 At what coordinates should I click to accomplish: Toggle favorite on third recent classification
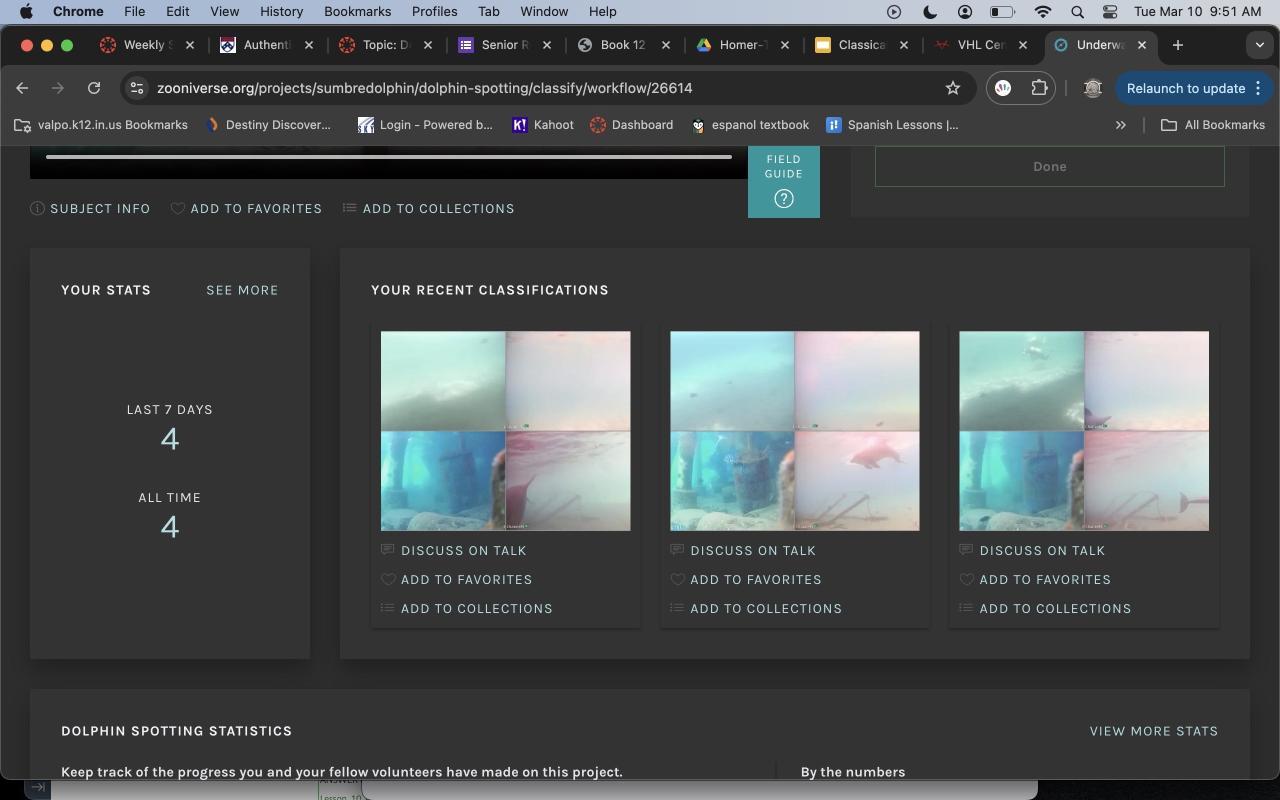[x=967, y=580]
